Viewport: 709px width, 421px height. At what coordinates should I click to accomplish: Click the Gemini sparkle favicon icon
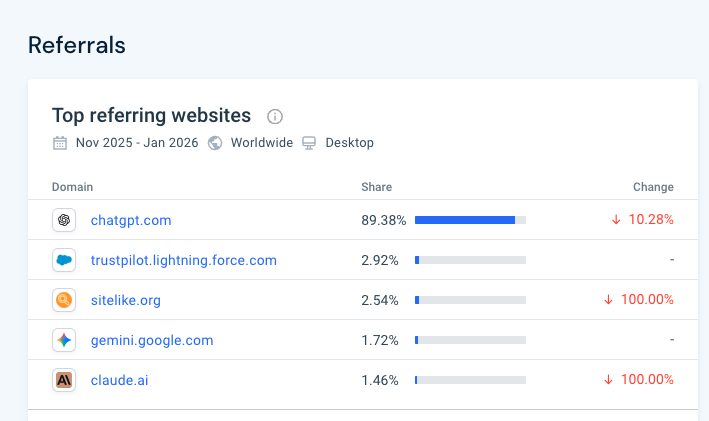point(64,340)
